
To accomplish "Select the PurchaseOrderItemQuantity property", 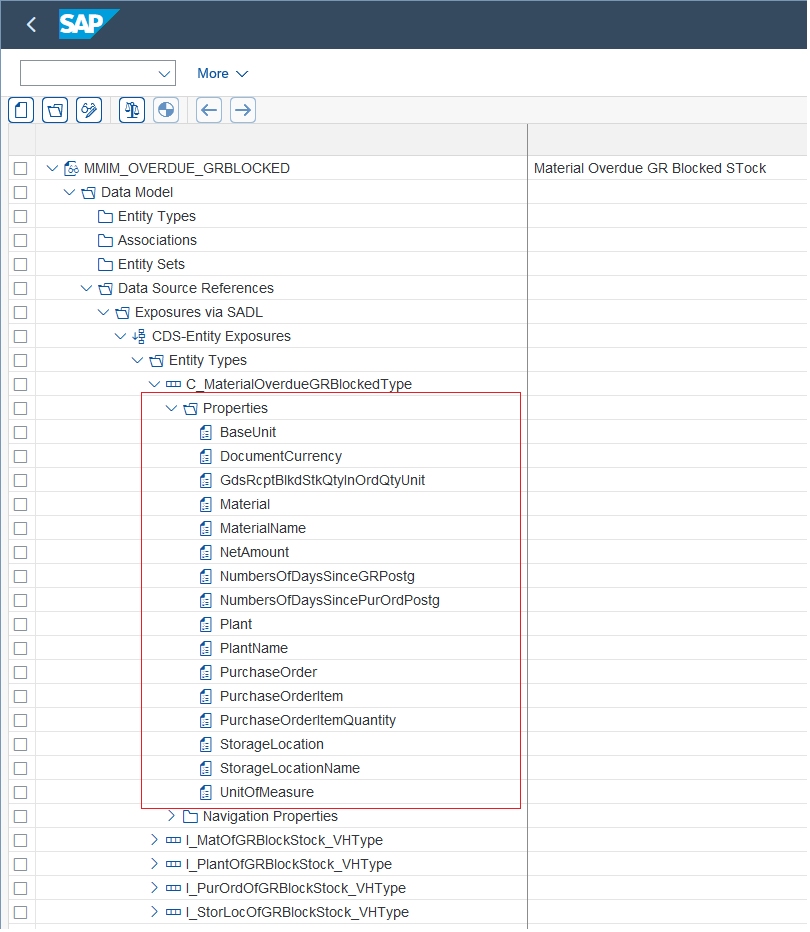I will [x=307, y=722].
